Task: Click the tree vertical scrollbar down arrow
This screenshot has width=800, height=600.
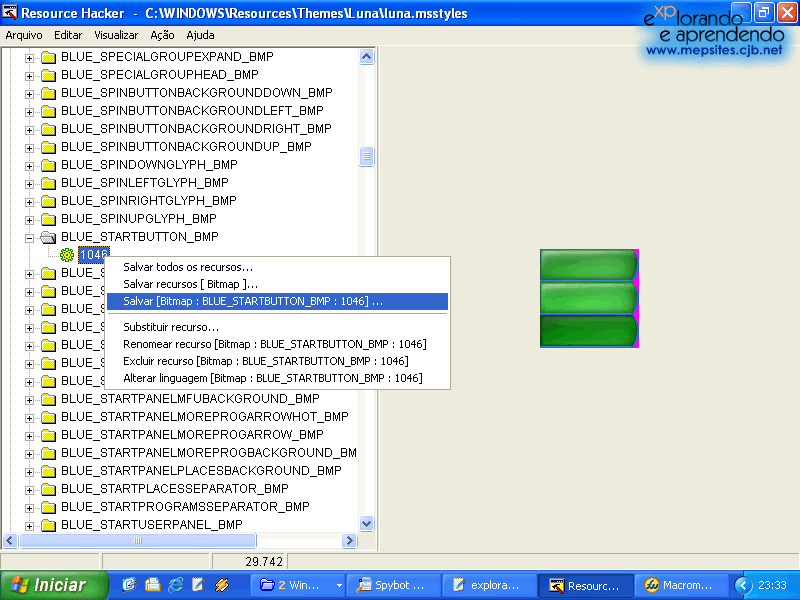Action: click(x=366, y=523)
